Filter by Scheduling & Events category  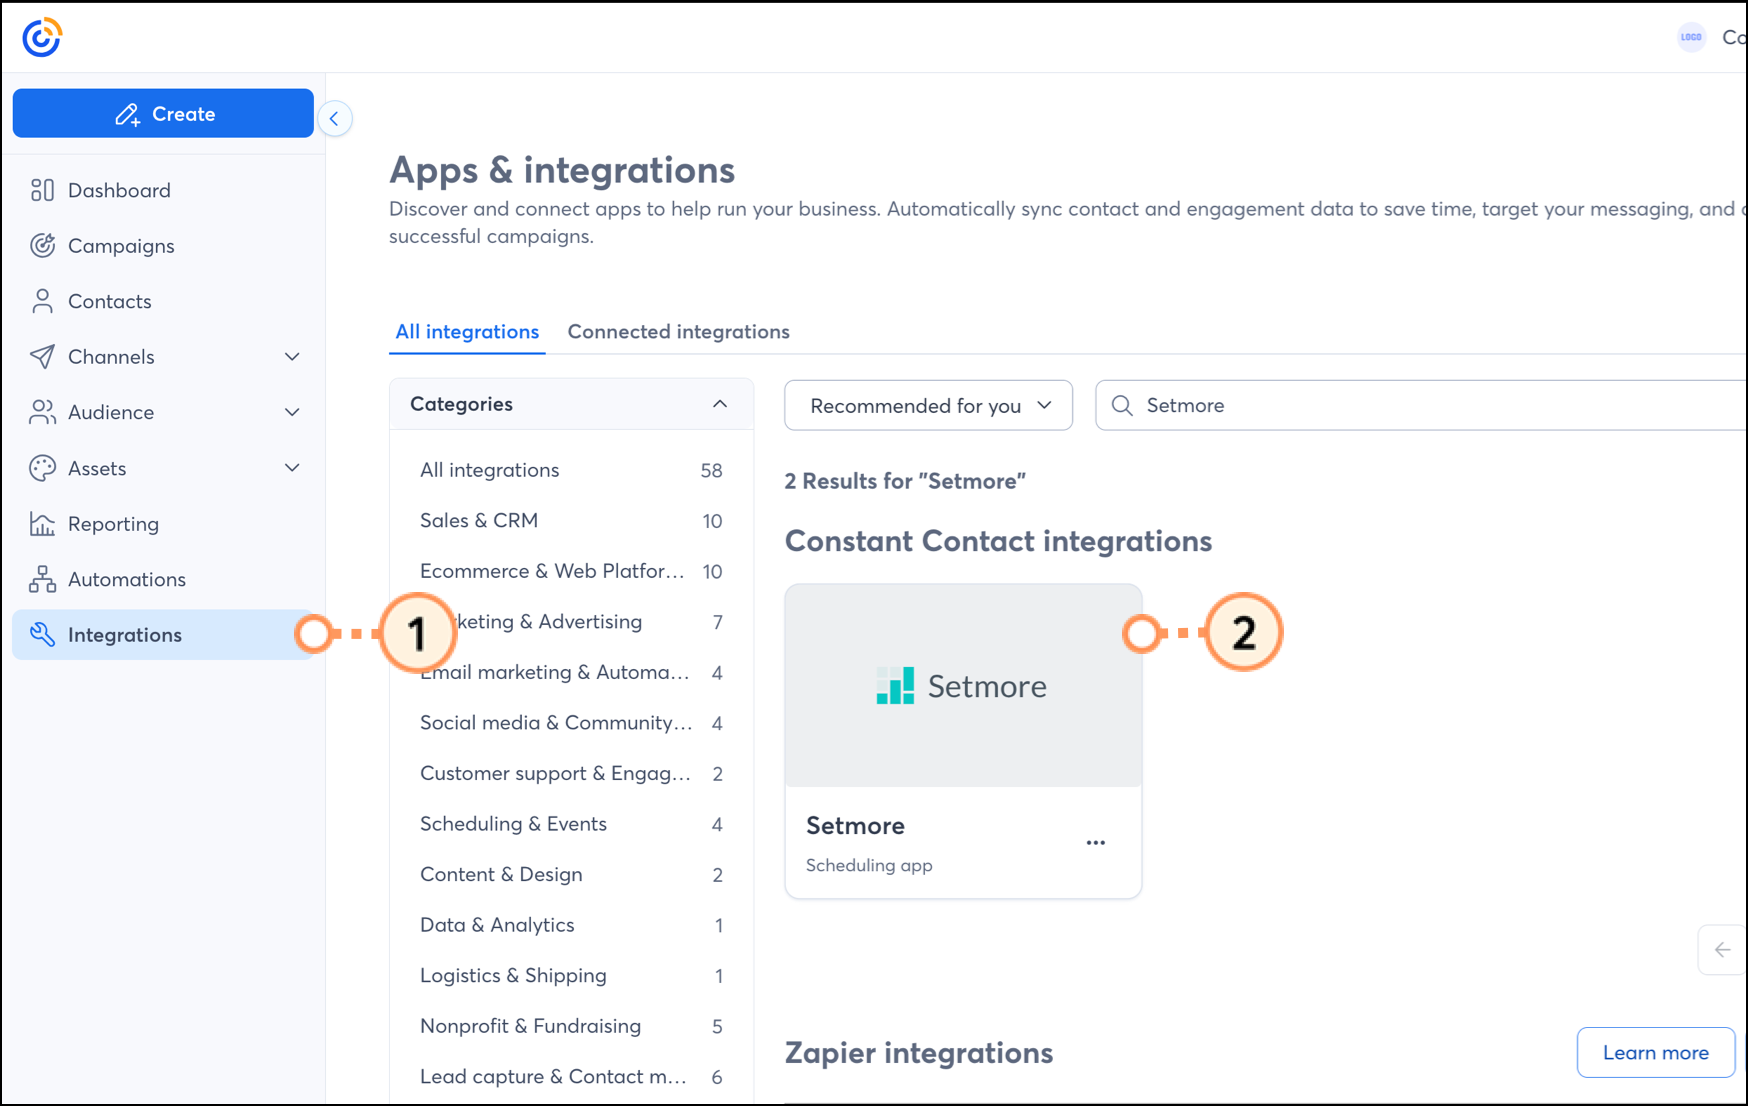point(513,824)
